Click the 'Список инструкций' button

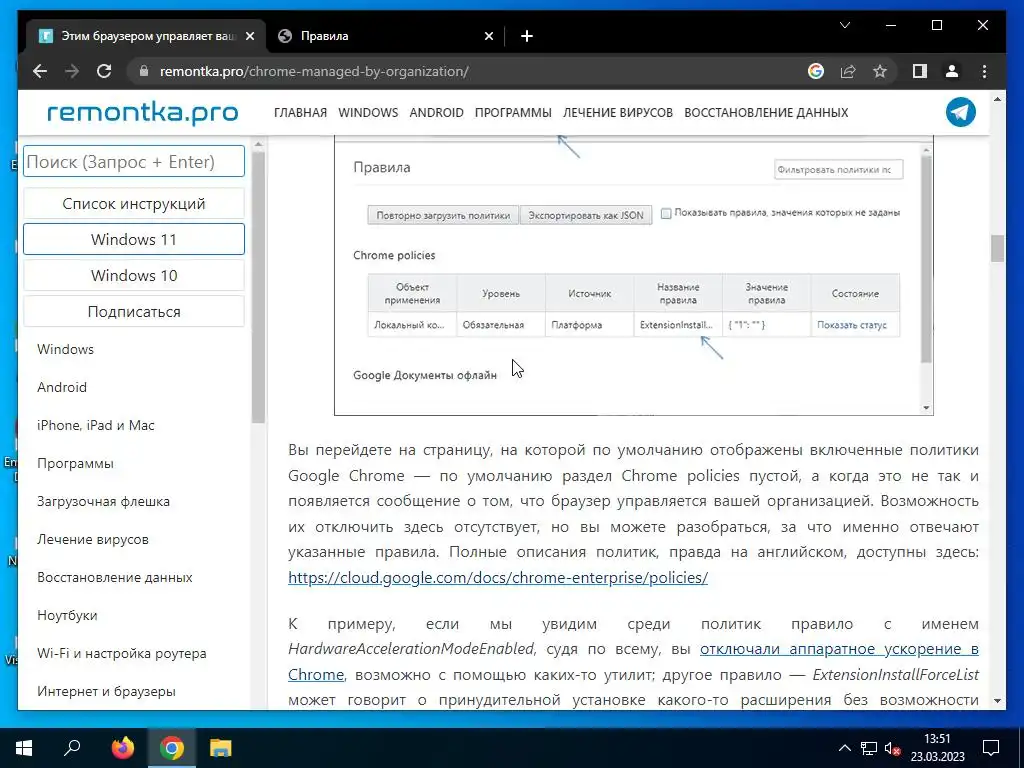134,204
